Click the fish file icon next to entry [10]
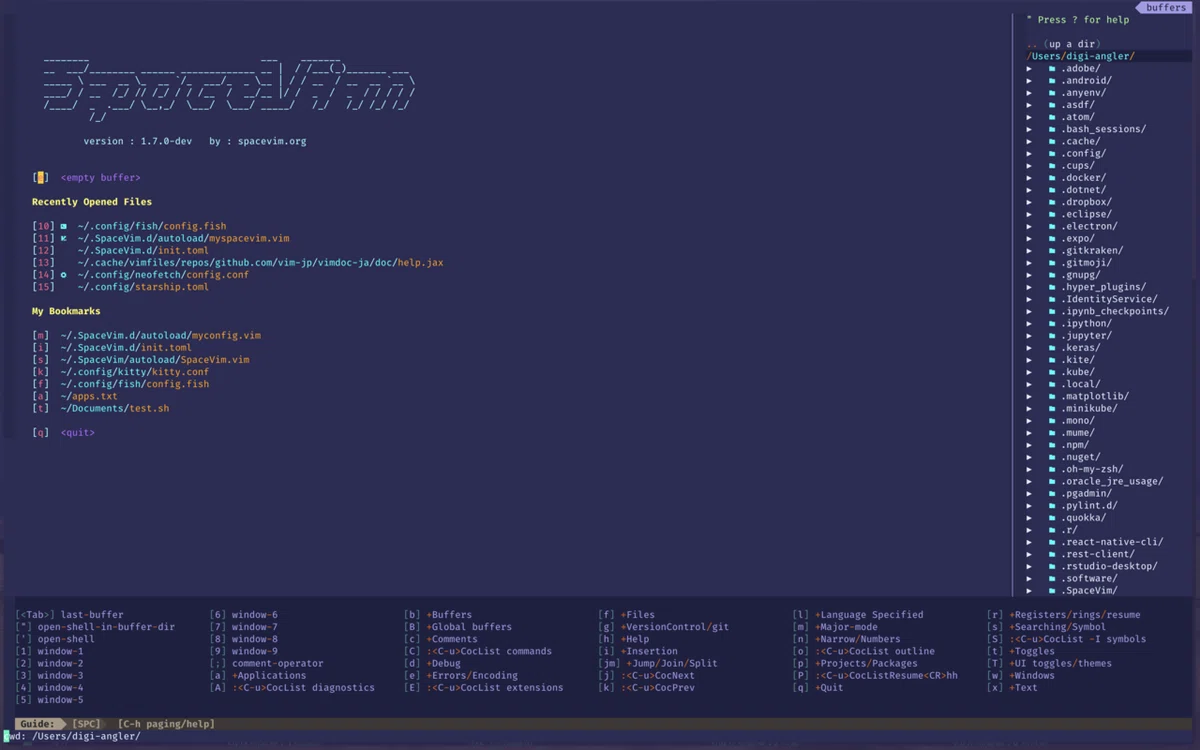This screenshot has height=750, width=1200. click(x=64, y=227)
